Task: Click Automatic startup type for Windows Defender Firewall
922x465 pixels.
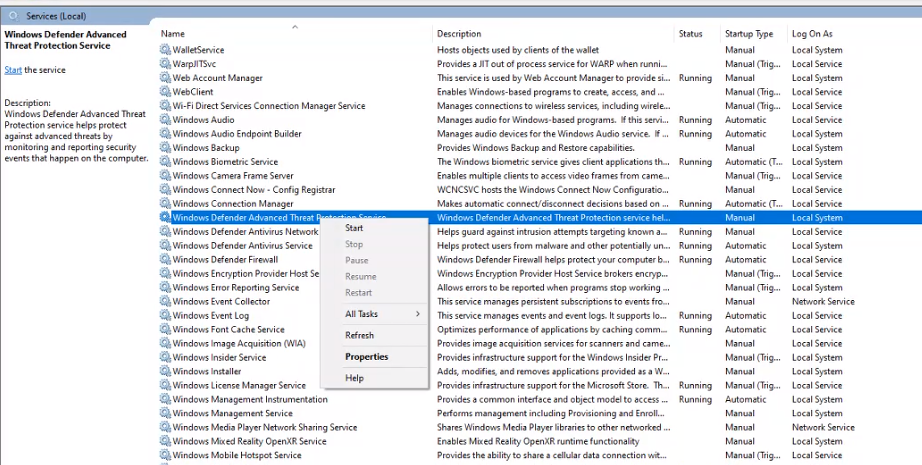Action: (x=746, y=260)
